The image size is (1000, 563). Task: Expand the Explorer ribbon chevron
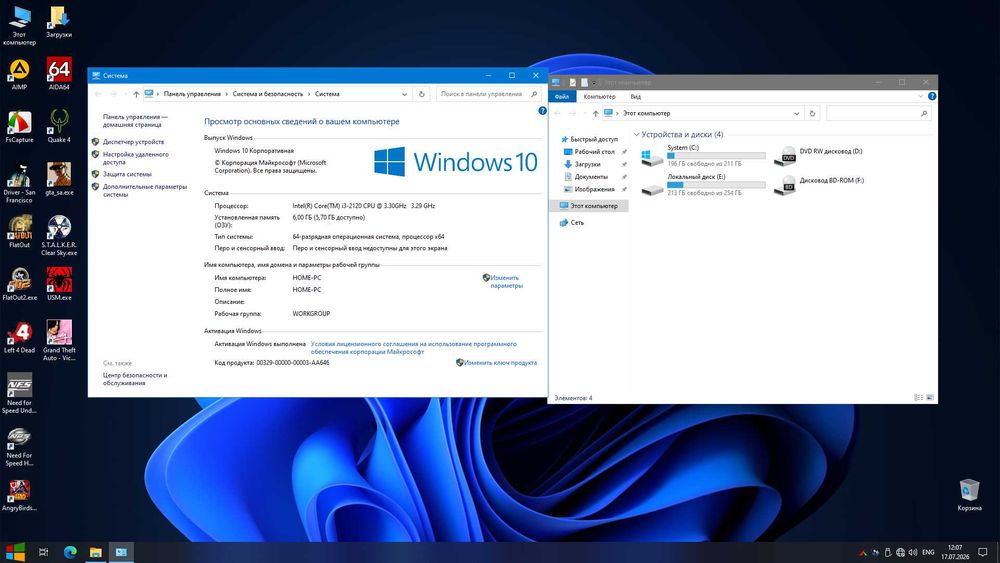(920, 96)
